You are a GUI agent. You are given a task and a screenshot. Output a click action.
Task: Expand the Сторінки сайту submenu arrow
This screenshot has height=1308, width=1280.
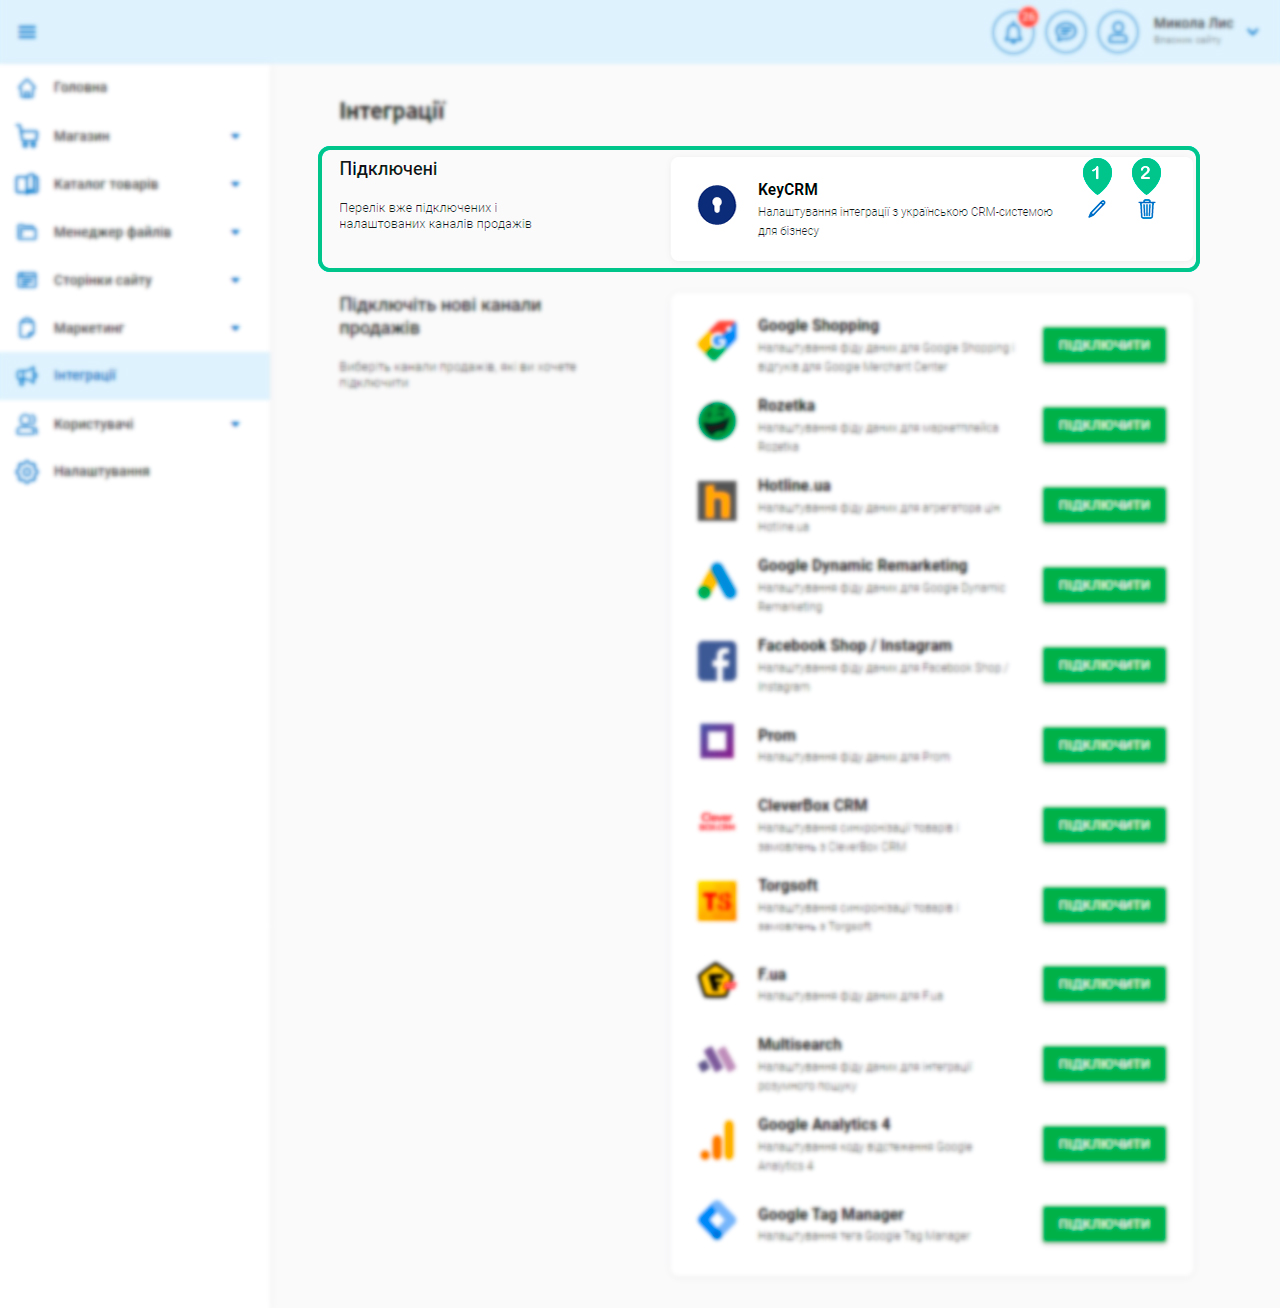(x=235, y=280)
